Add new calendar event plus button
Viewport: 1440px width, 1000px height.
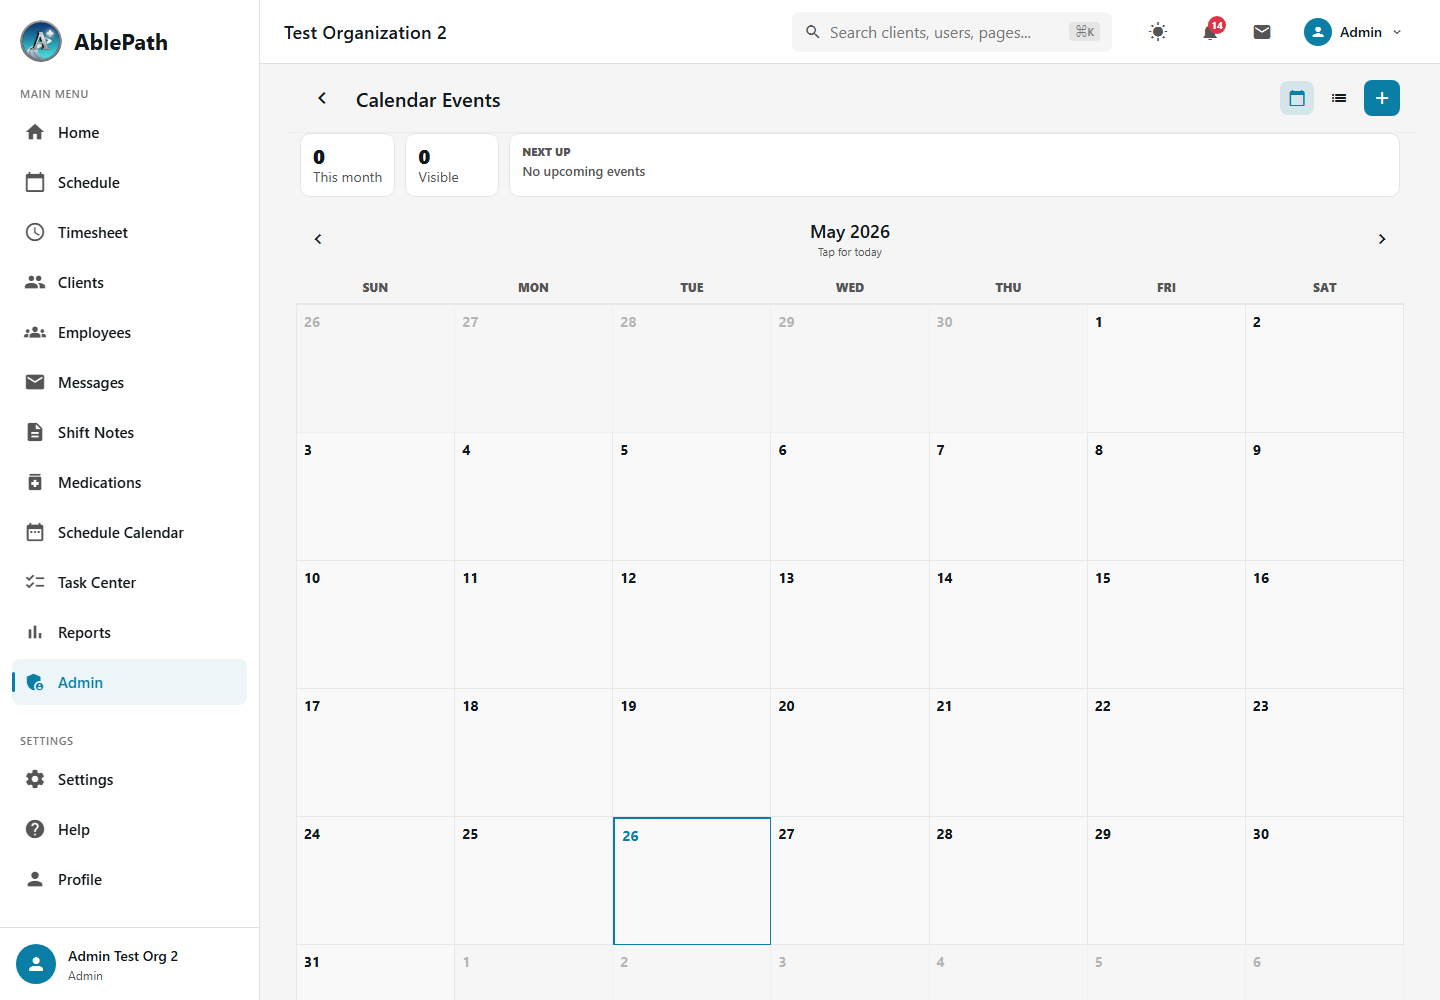point(1382,98)
